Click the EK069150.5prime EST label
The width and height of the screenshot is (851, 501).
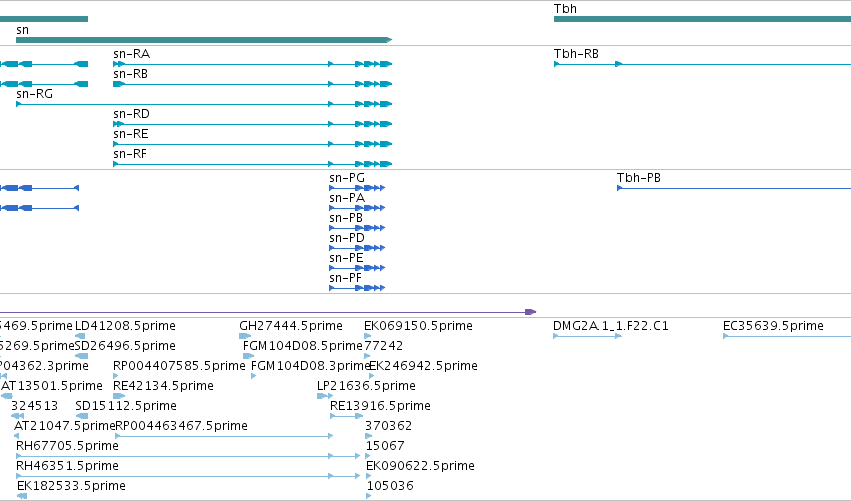pyautogui.click(x=418, y=326)
